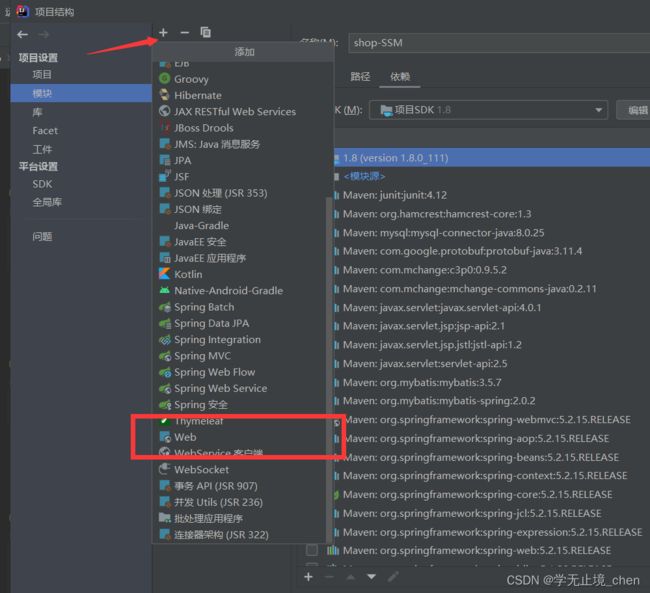
Task: Click the JAX RESTful Web Services icon
Action: click(x=165, y=111)
